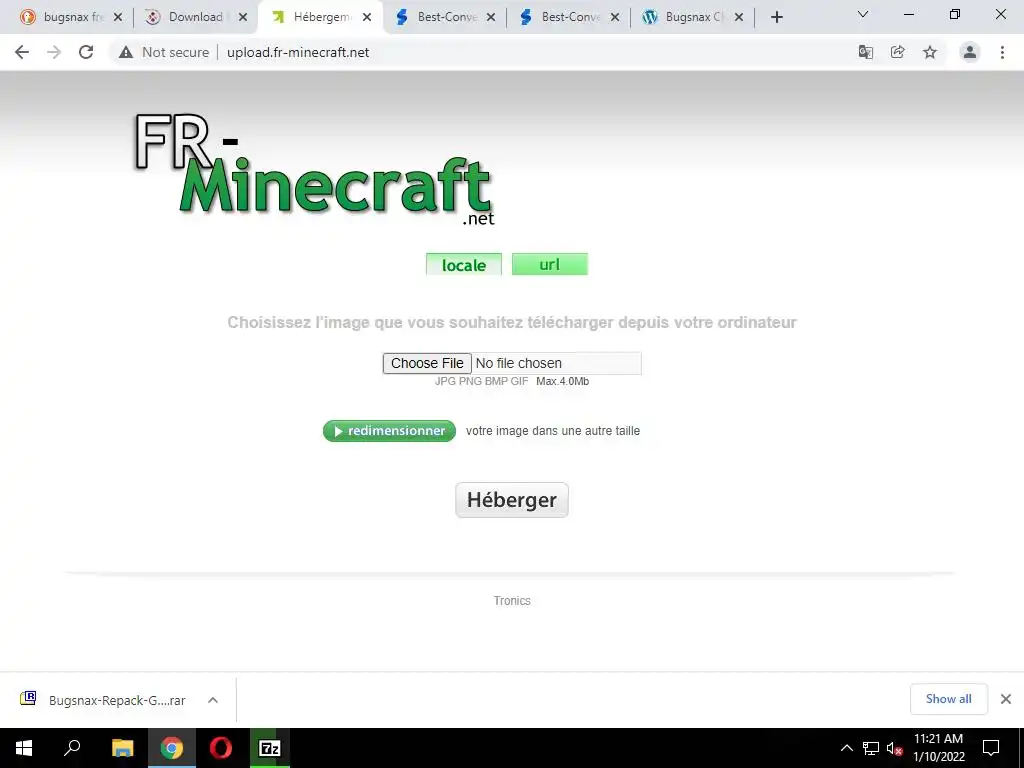Open the notification center icon

point(991,748)
